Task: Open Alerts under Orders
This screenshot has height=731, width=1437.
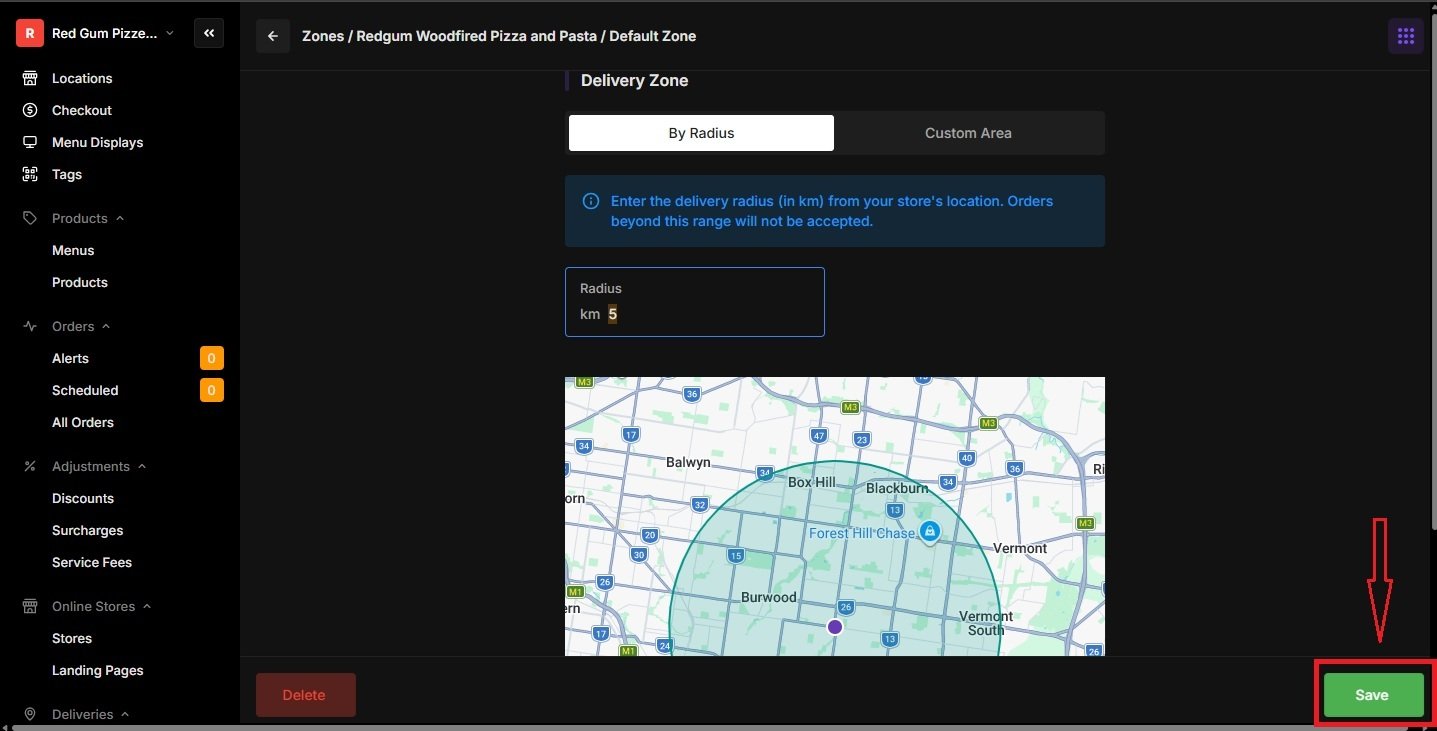Action: (x=70, y=358)
